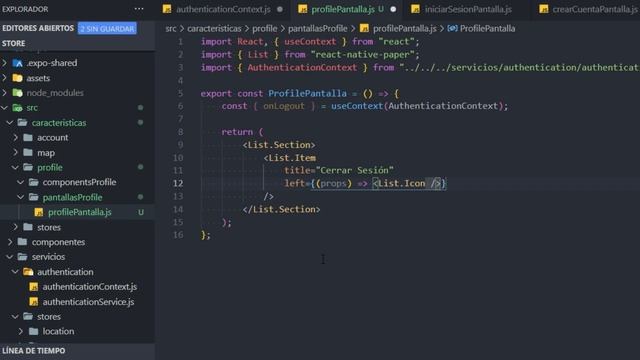The height and width of the screenshot is (360, 640).
Task: Click the map folder icon
Action: coord(28,153)
